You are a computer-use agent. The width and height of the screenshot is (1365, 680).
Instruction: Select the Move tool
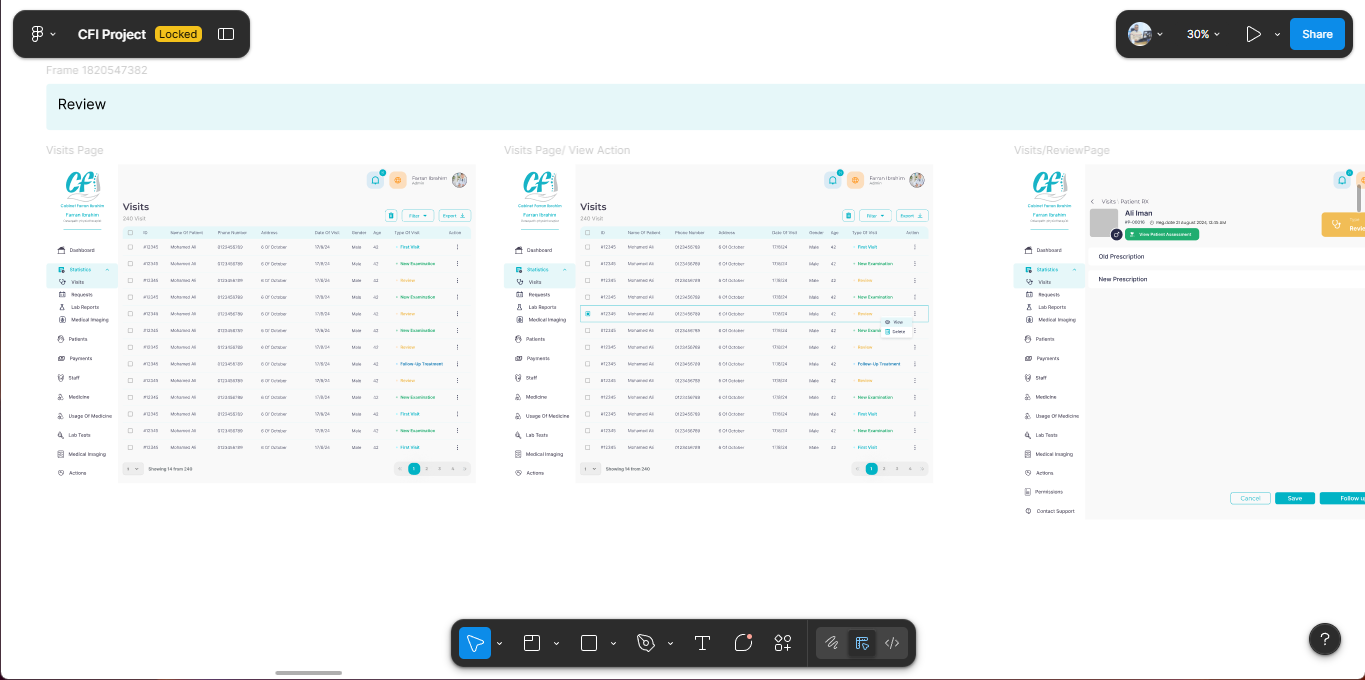pyautogui.click(x=475, y=643)
